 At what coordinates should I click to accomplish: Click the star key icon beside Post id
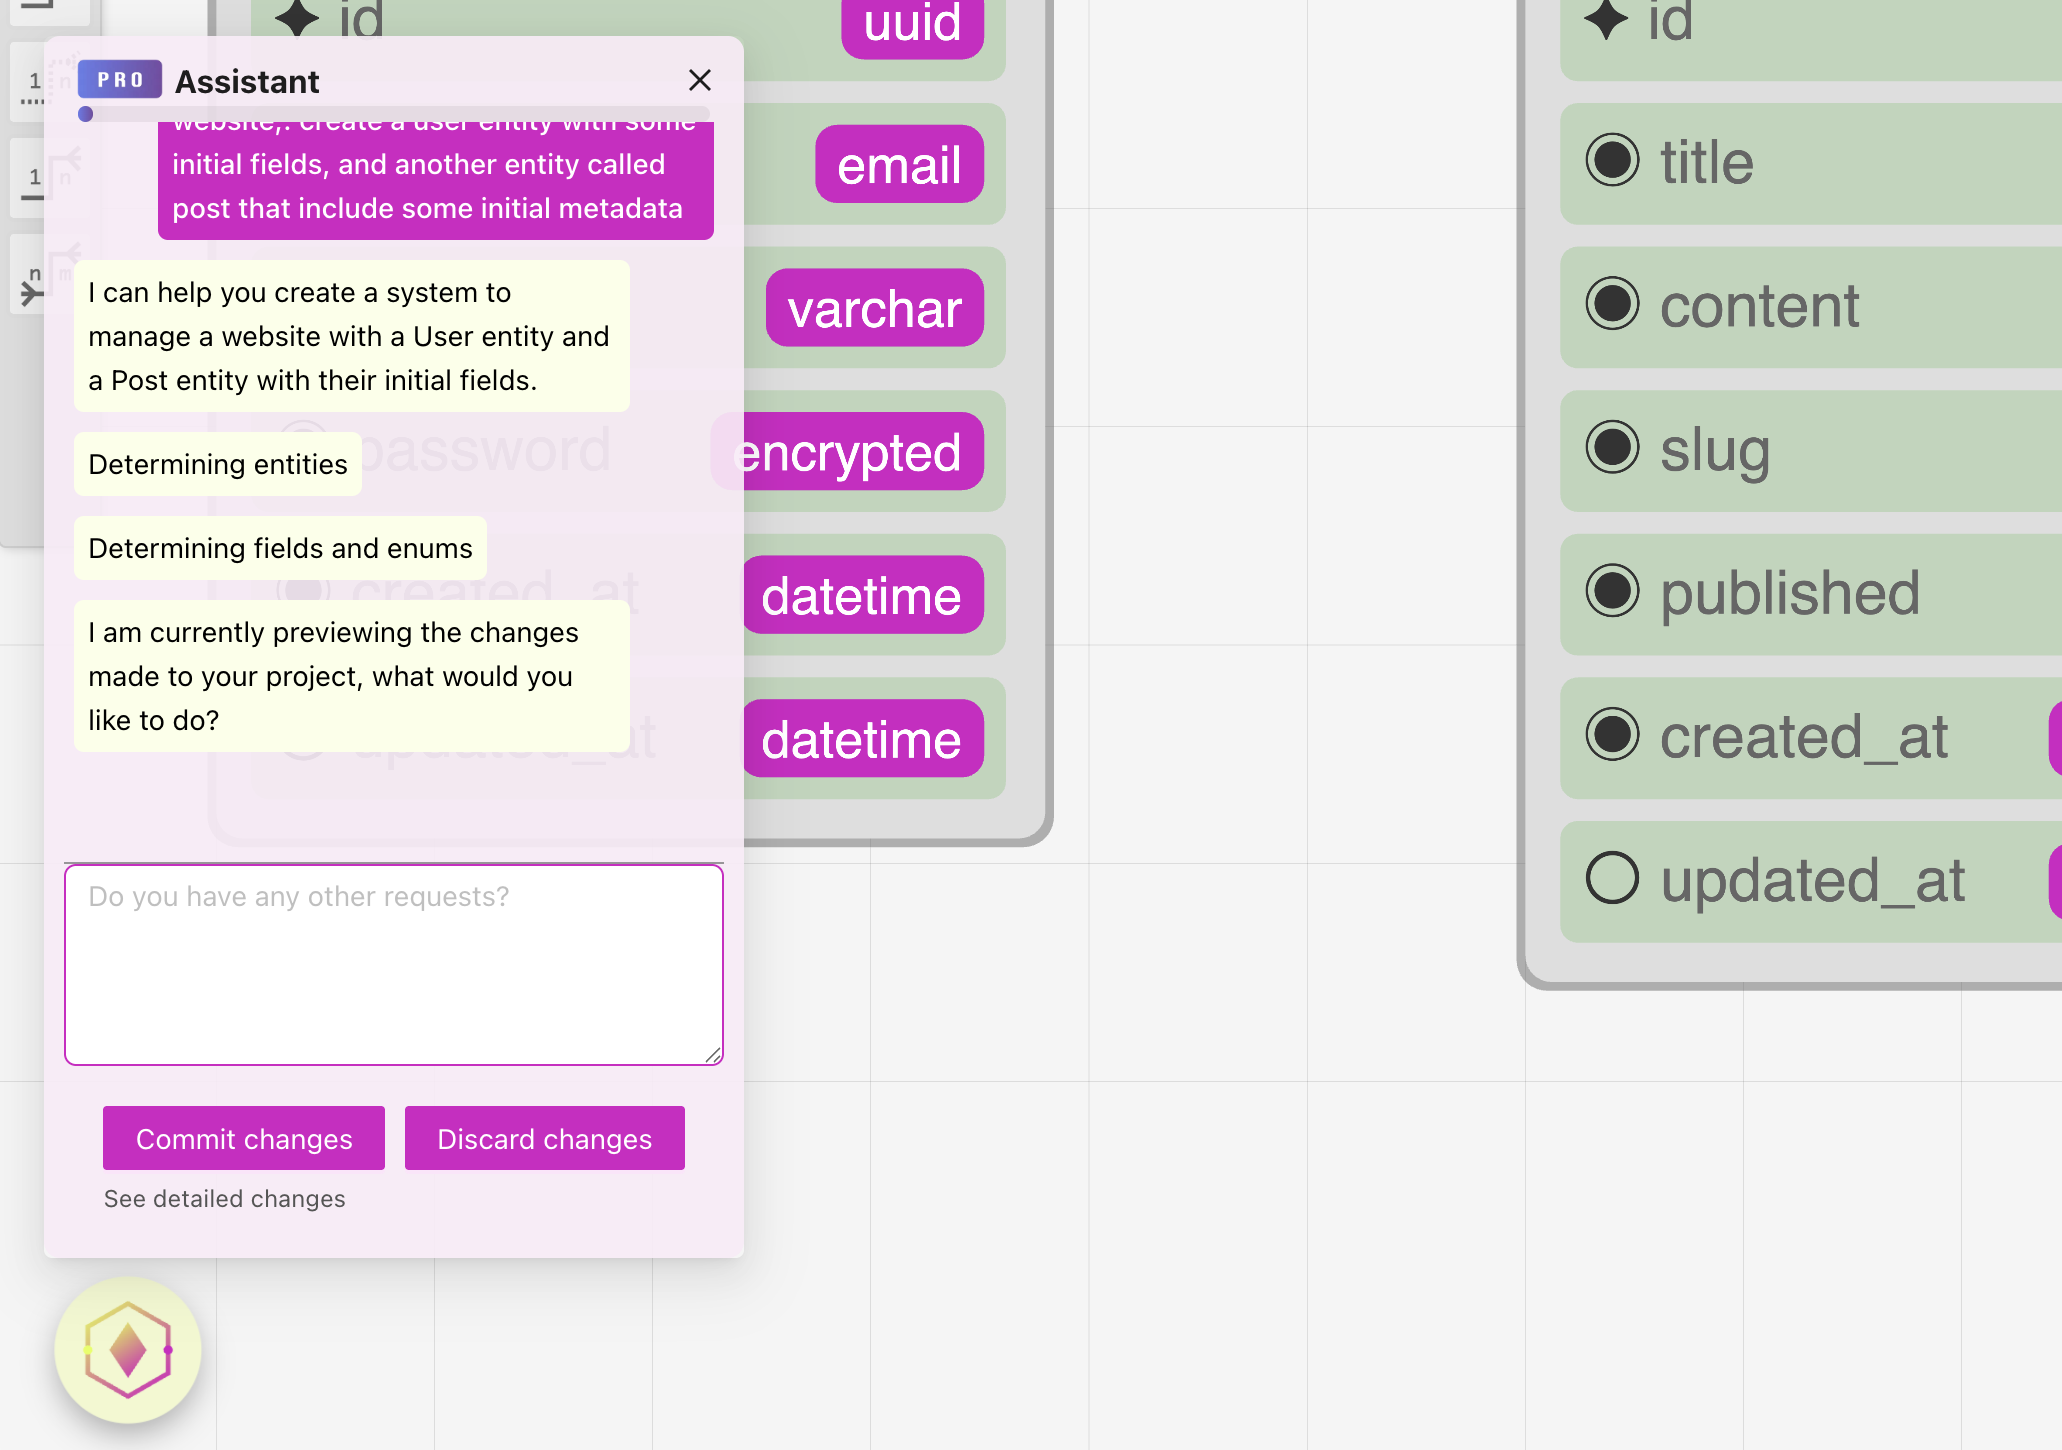click(x=1606, y=20)
